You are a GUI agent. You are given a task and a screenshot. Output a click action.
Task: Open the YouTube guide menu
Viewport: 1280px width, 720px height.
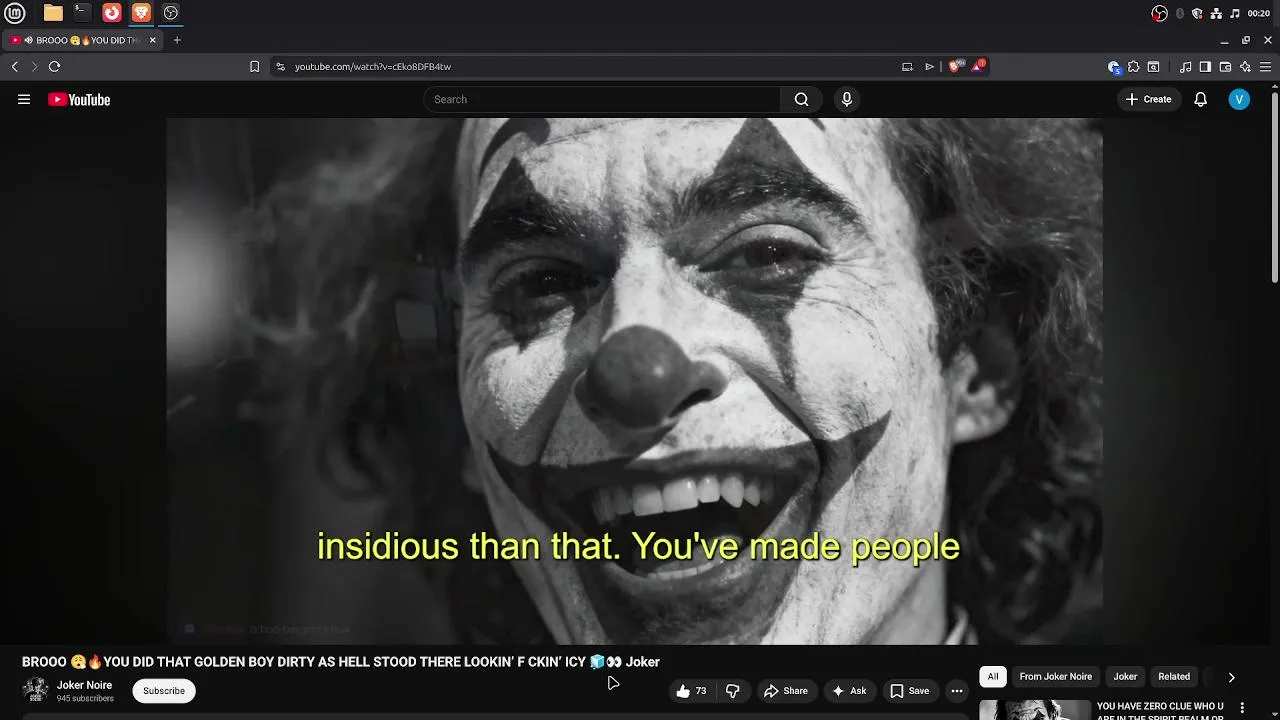tap(24, 99)
